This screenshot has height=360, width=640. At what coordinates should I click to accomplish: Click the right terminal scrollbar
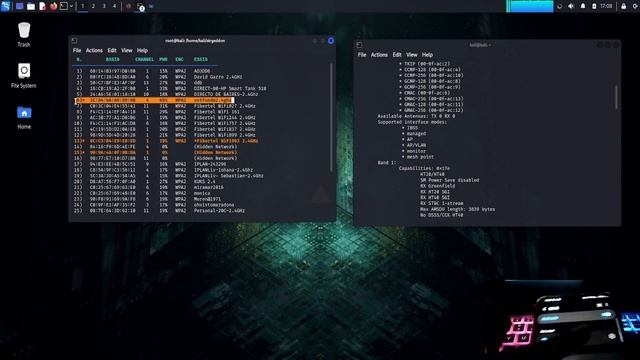tap(616, 98)
